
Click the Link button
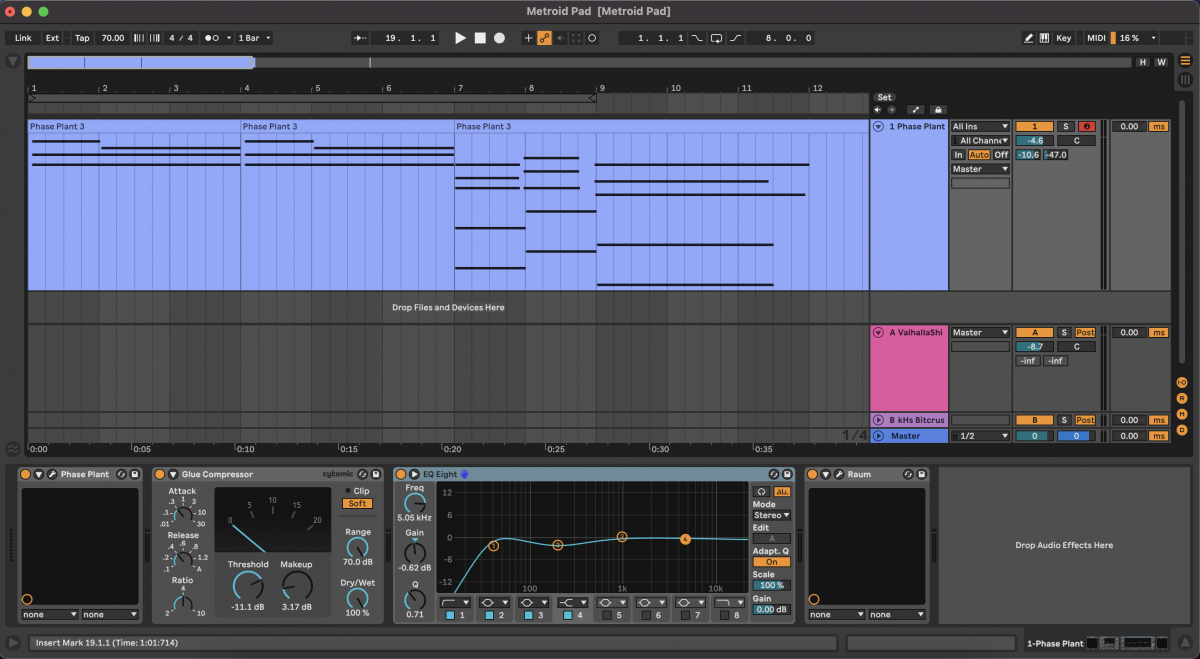[x=23, y=38]
